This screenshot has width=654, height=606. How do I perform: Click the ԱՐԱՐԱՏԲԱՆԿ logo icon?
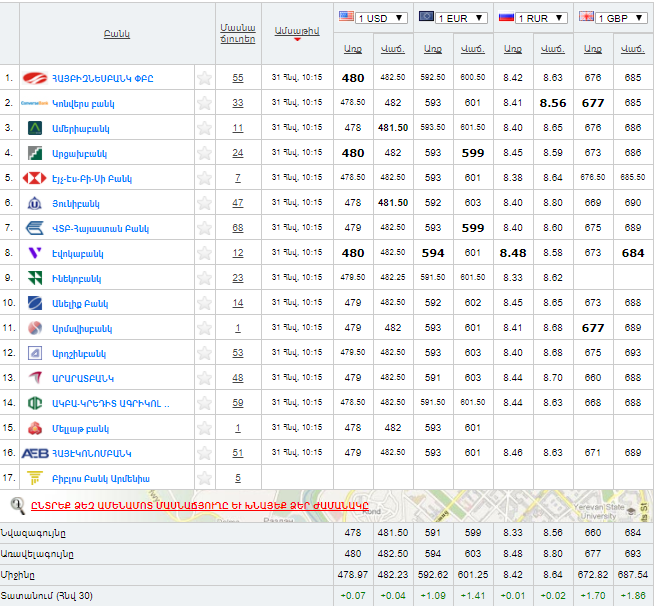35,378
